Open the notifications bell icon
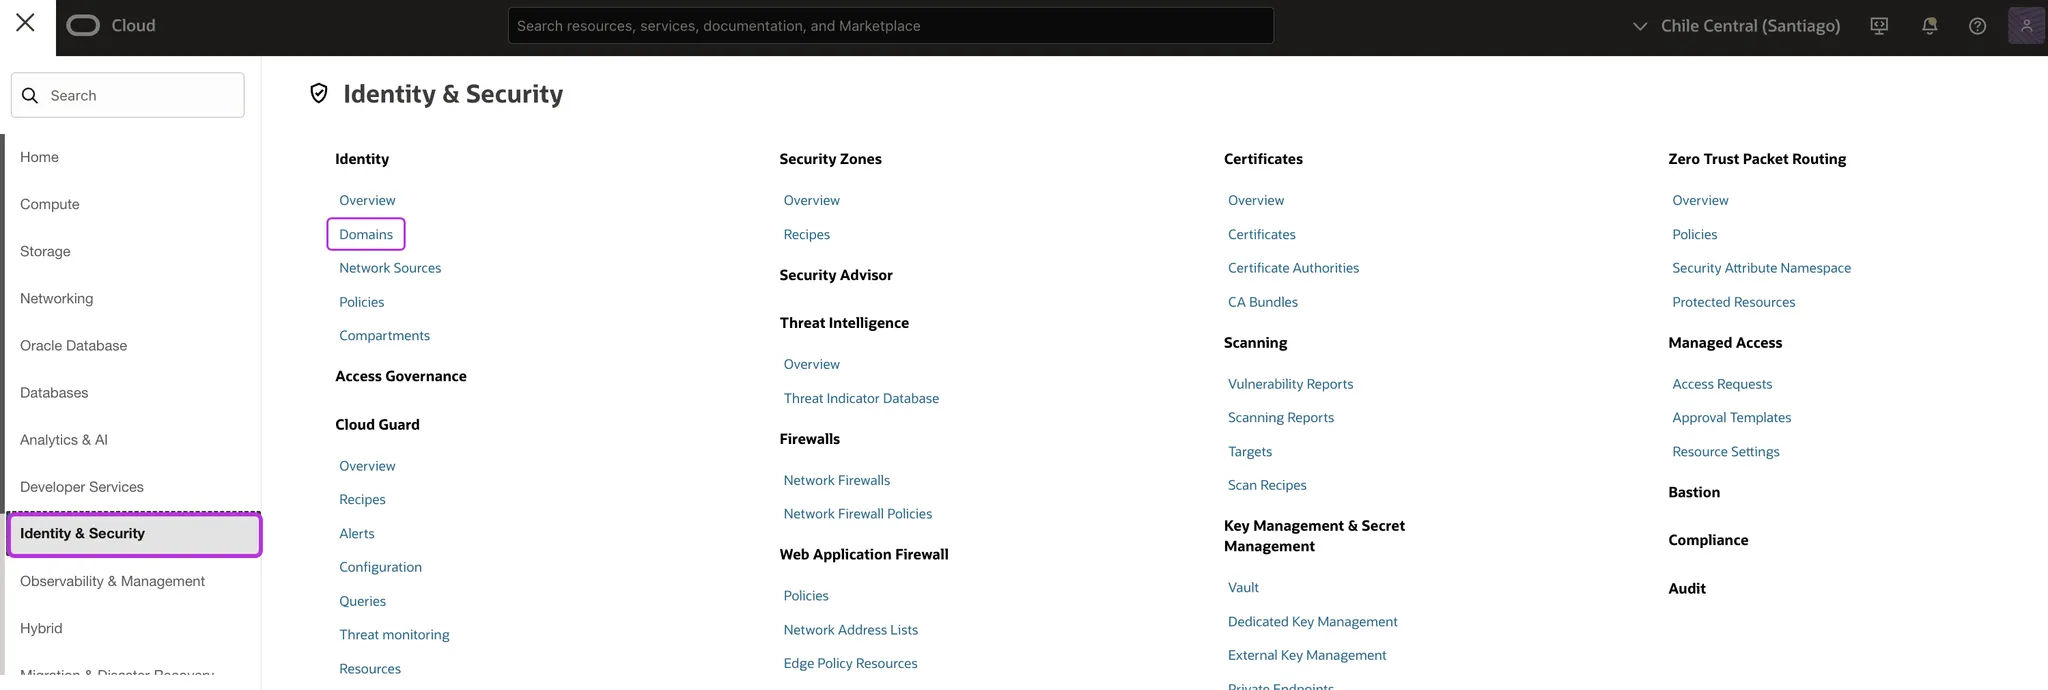 pos(1929,26)
